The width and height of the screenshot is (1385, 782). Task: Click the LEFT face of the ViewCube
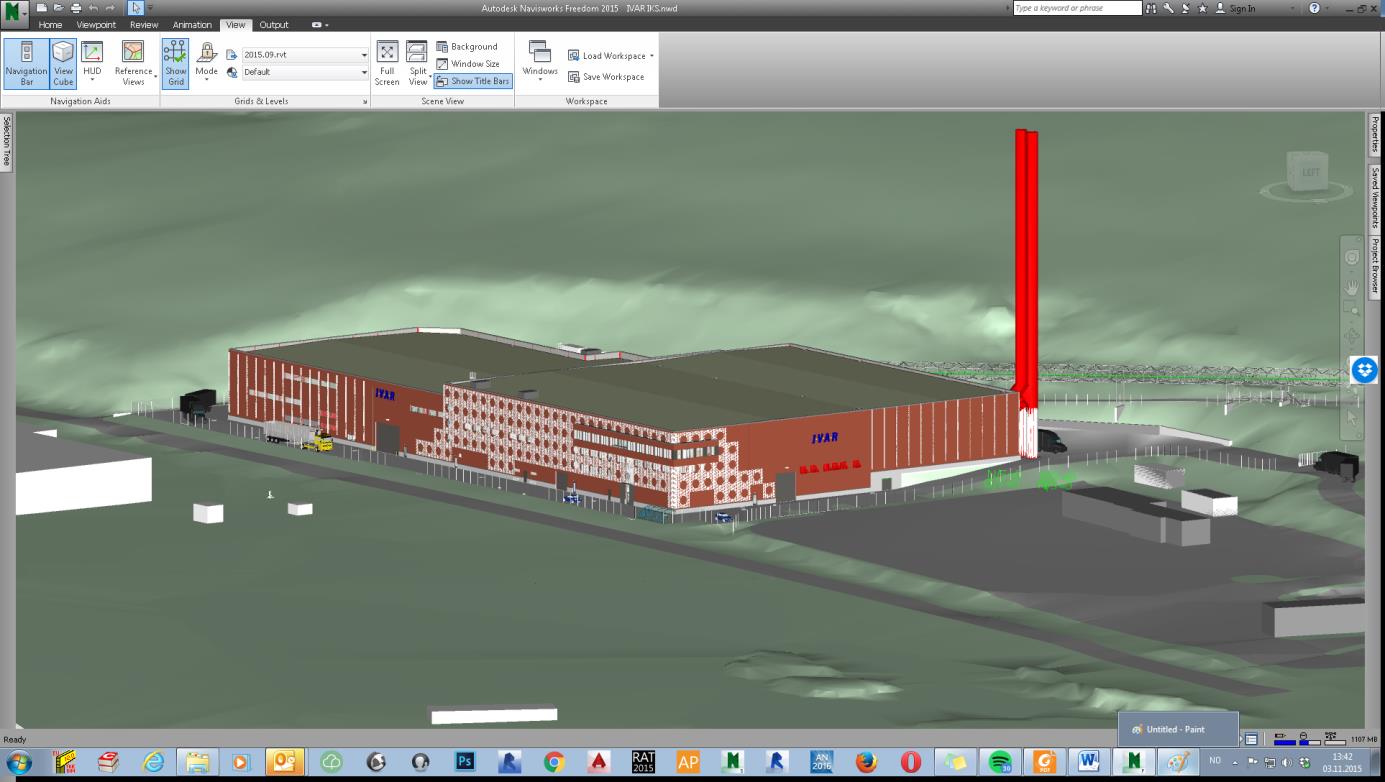click(1309, 173)
